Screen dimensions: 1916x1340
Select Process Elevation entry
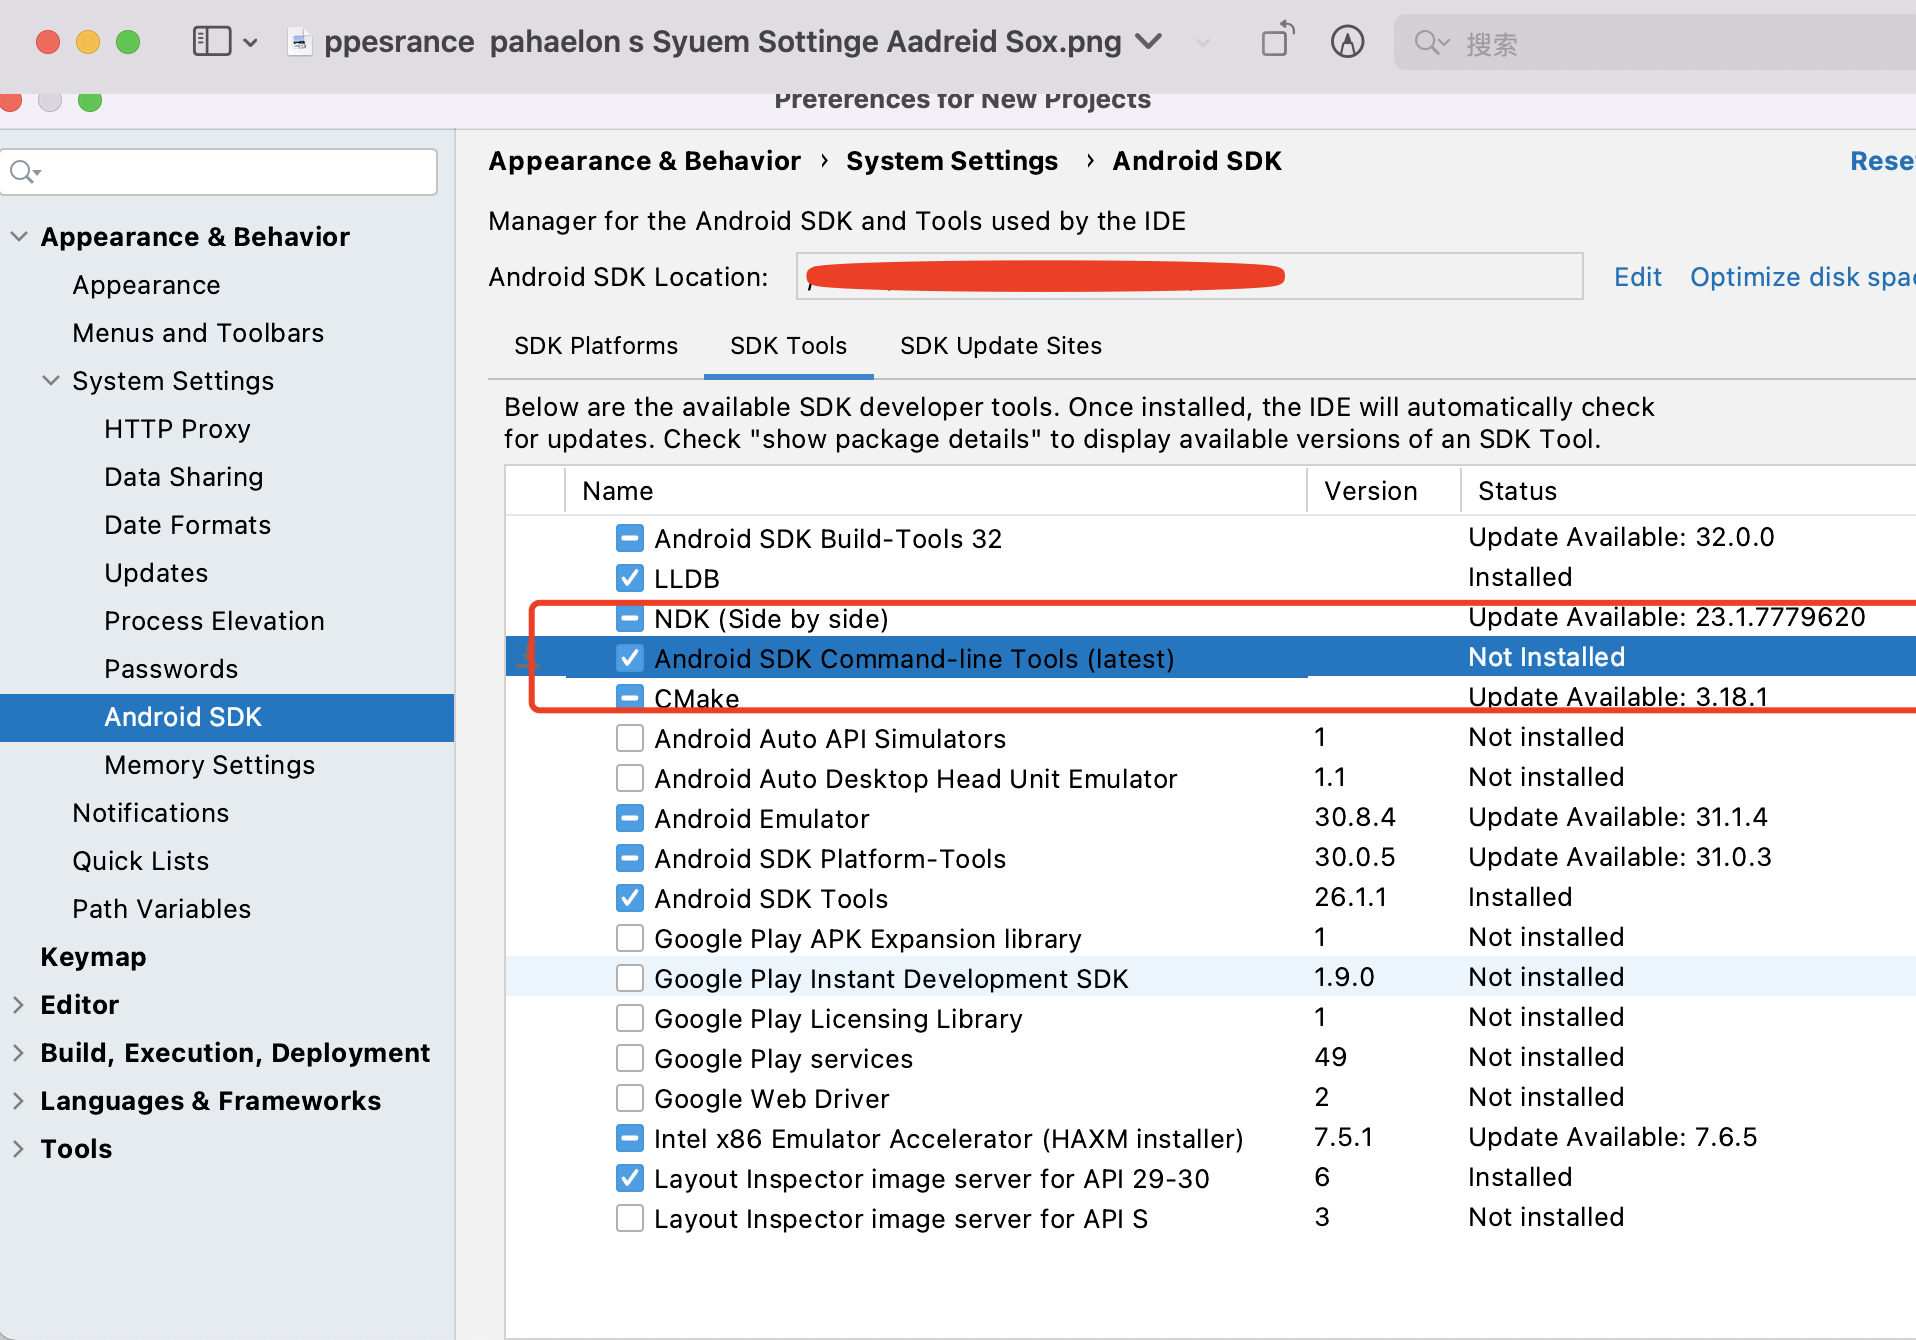click(214, 621)
